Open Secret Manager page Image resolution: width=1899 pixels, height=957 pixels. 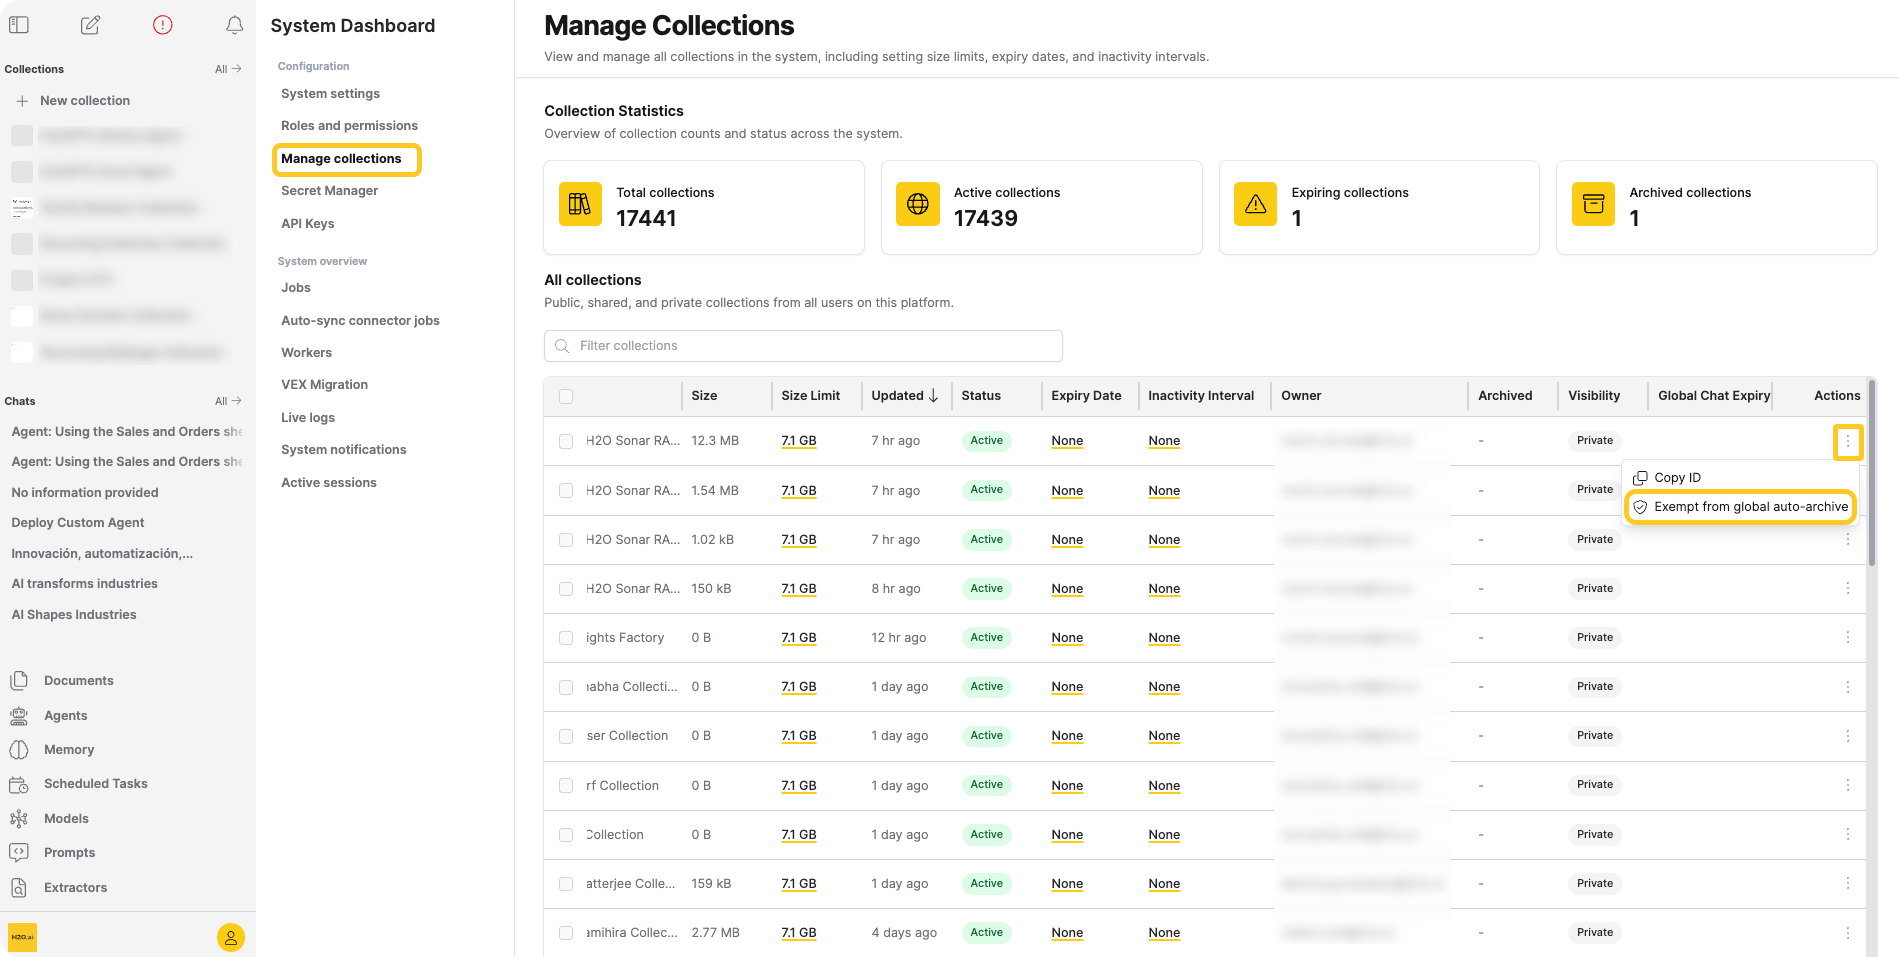pyautogui.click(x=329, y=191)
